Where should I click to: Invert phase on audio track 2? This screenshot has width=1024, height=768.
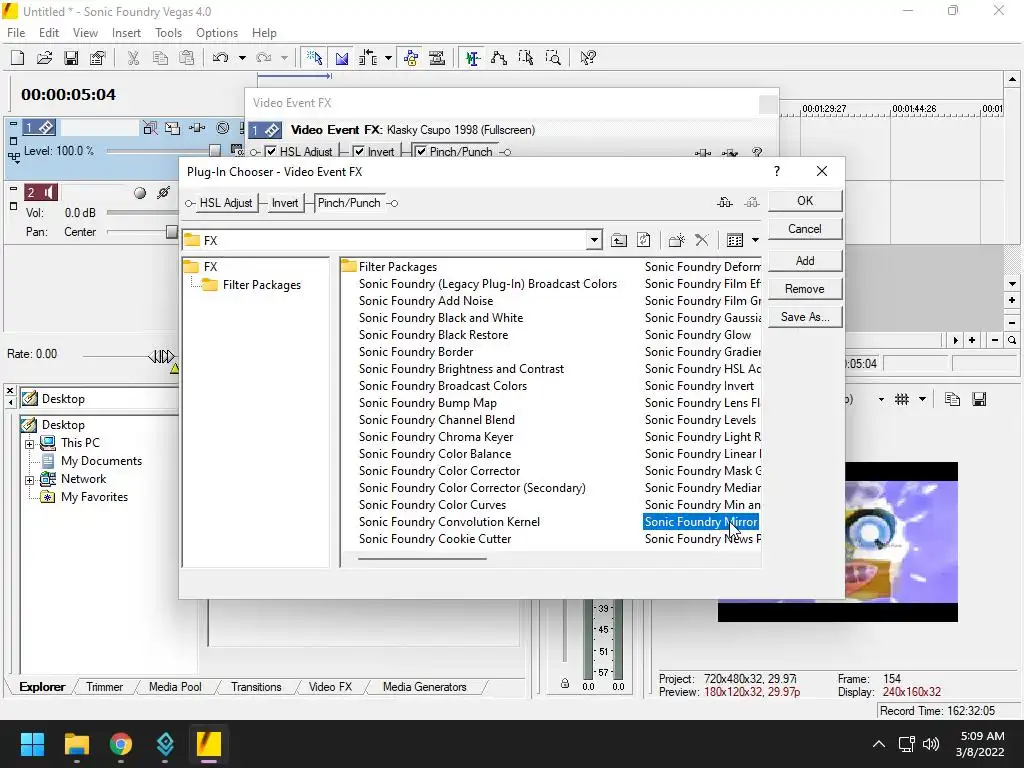pos(164,193)
